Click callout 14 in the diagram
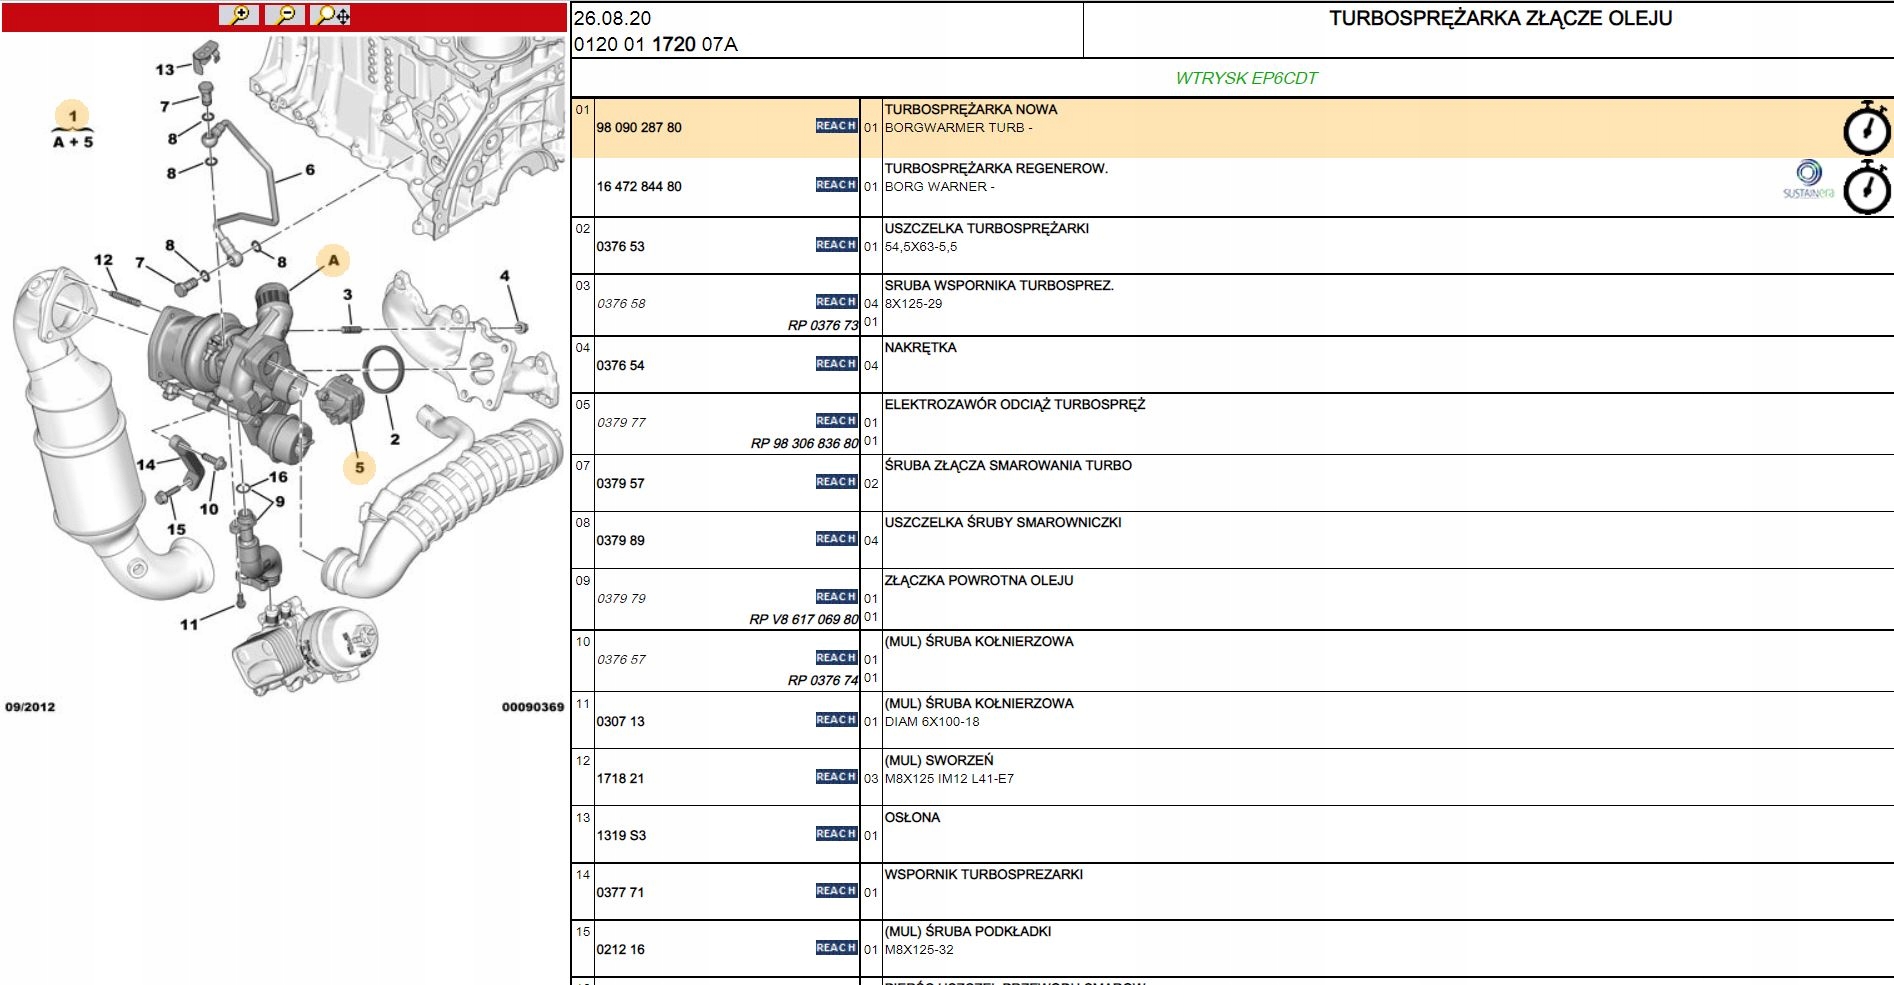The width and height of the screenshot is (1894, 985). (x=146, y=464)
